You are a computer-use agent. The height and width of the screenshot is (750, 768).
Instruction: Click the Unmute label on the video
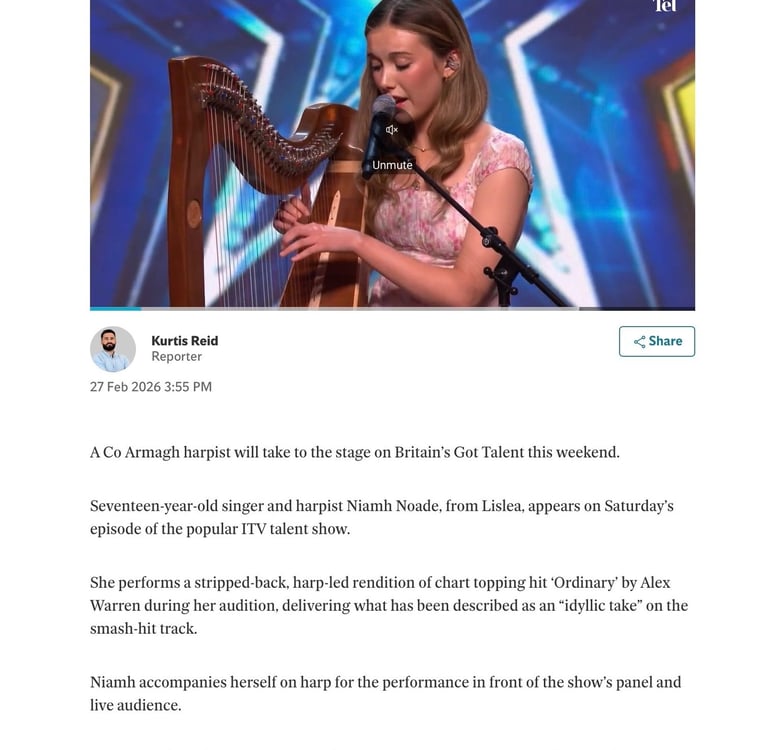(x=392, y=165)
